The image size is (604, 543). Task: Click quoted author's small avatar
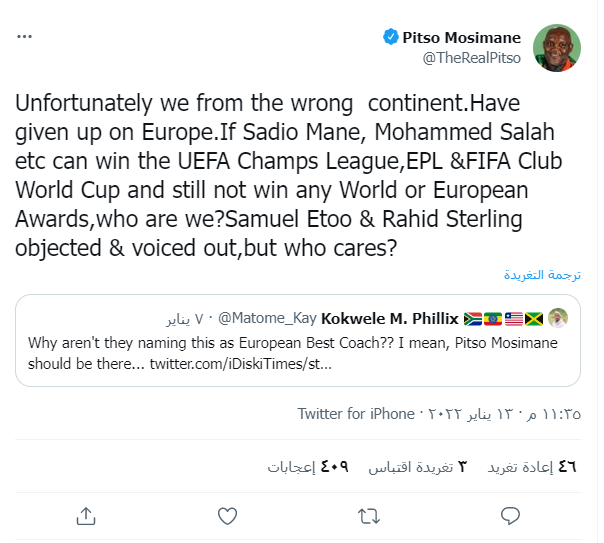(x=559, y=318)
